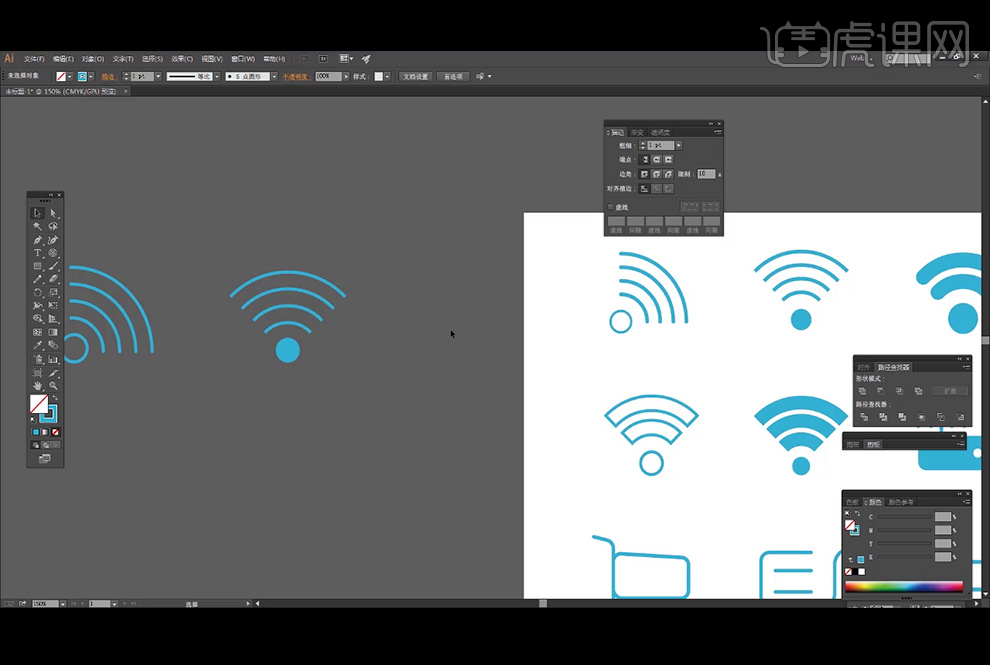Open the 文件(F) menu
The image size is (990, 665).
coord(34,59)
